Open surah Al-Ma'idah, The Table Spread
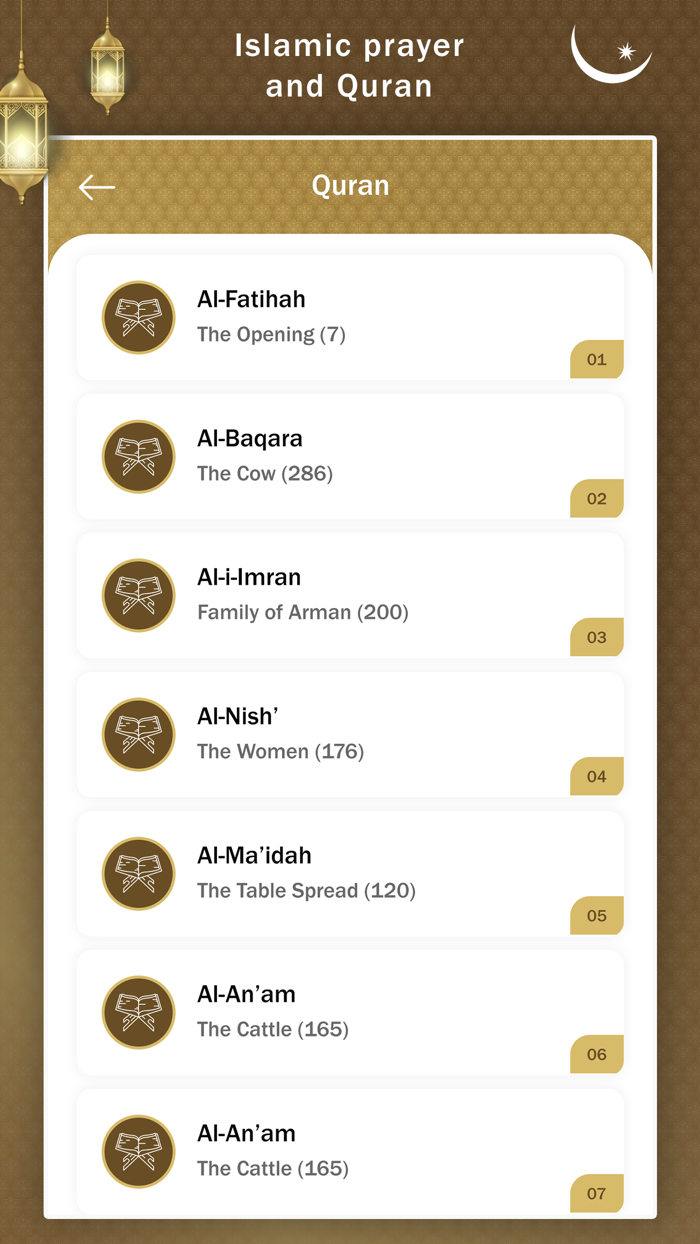The image size is (700, 1244). point(350,873)
